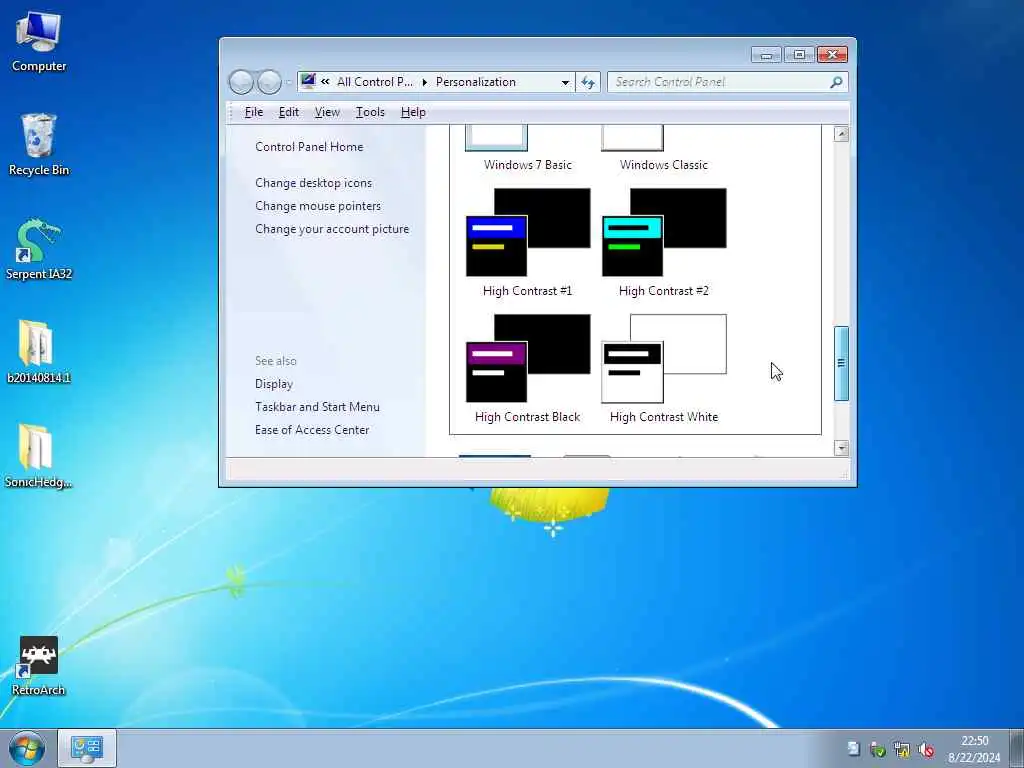Click the Control Panel taskbar button

[87, 748]
